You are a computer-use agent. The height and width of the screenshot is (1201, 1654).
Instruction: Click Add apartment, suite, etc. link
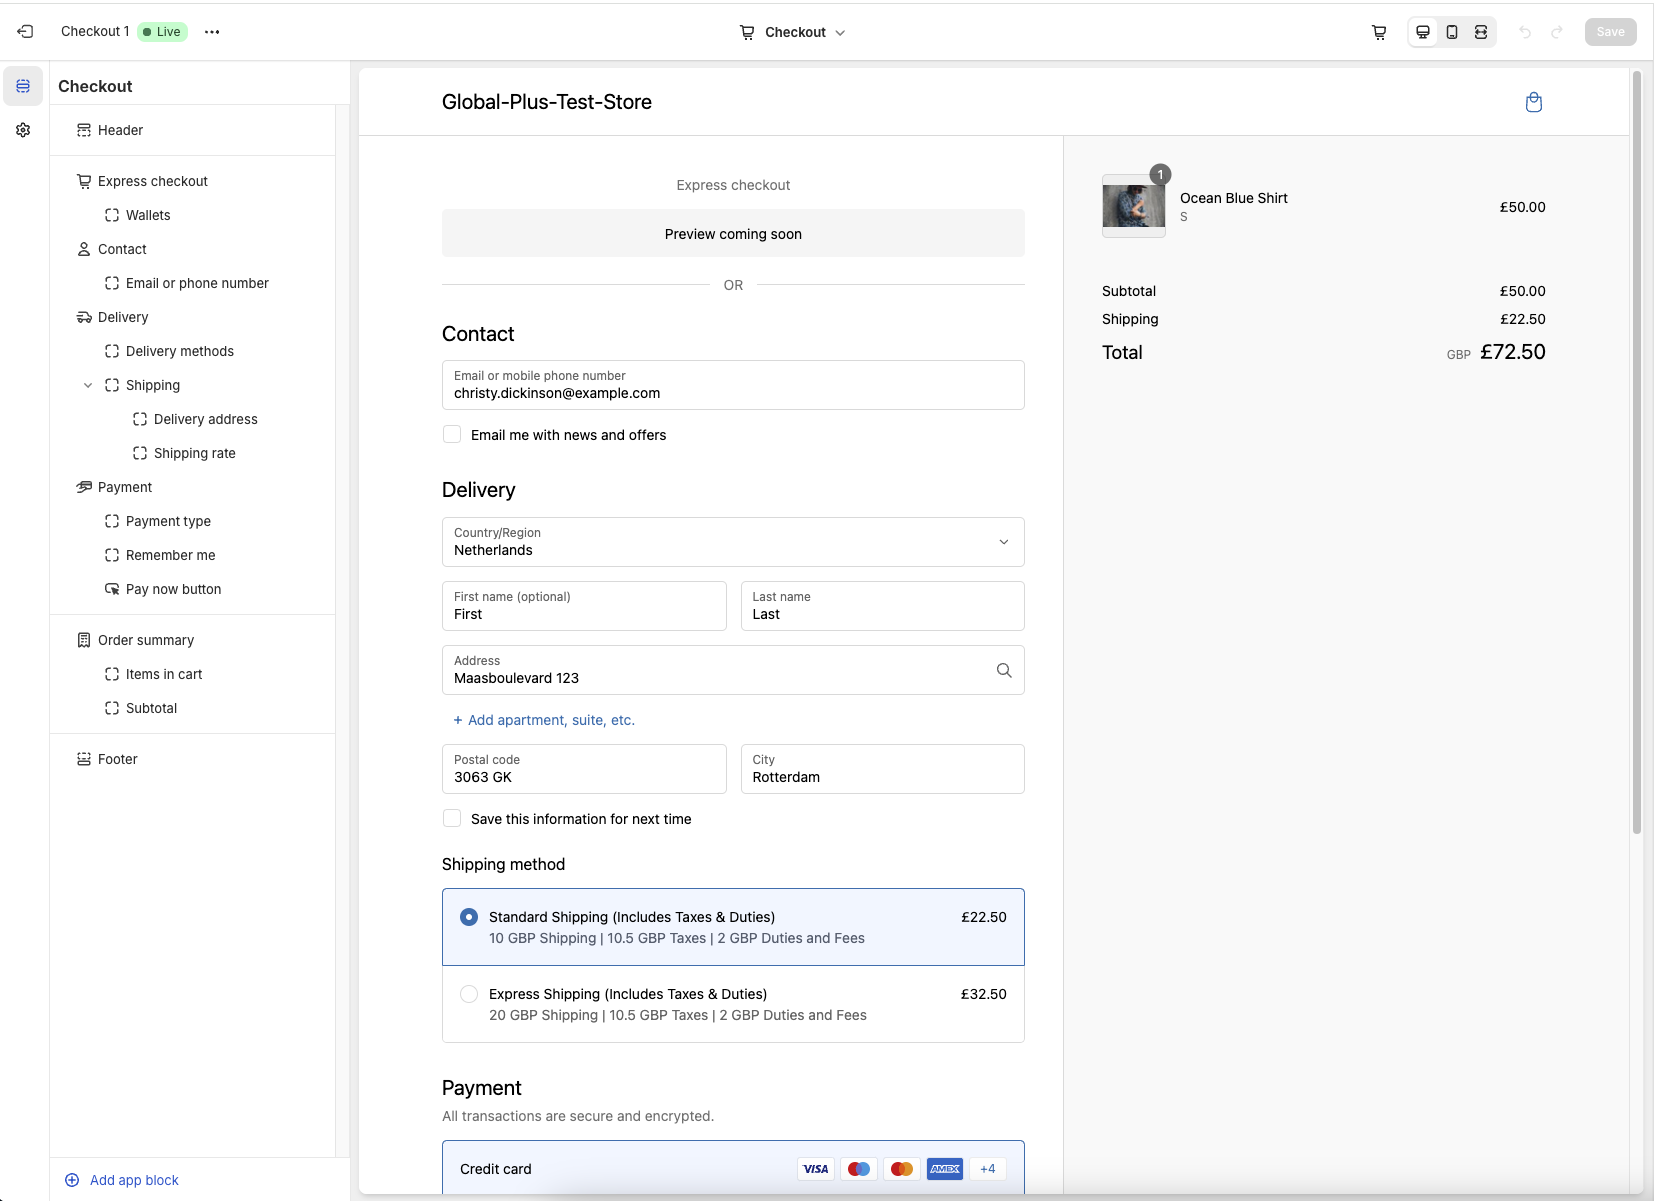pyautogui.click(x=544, y=720)
